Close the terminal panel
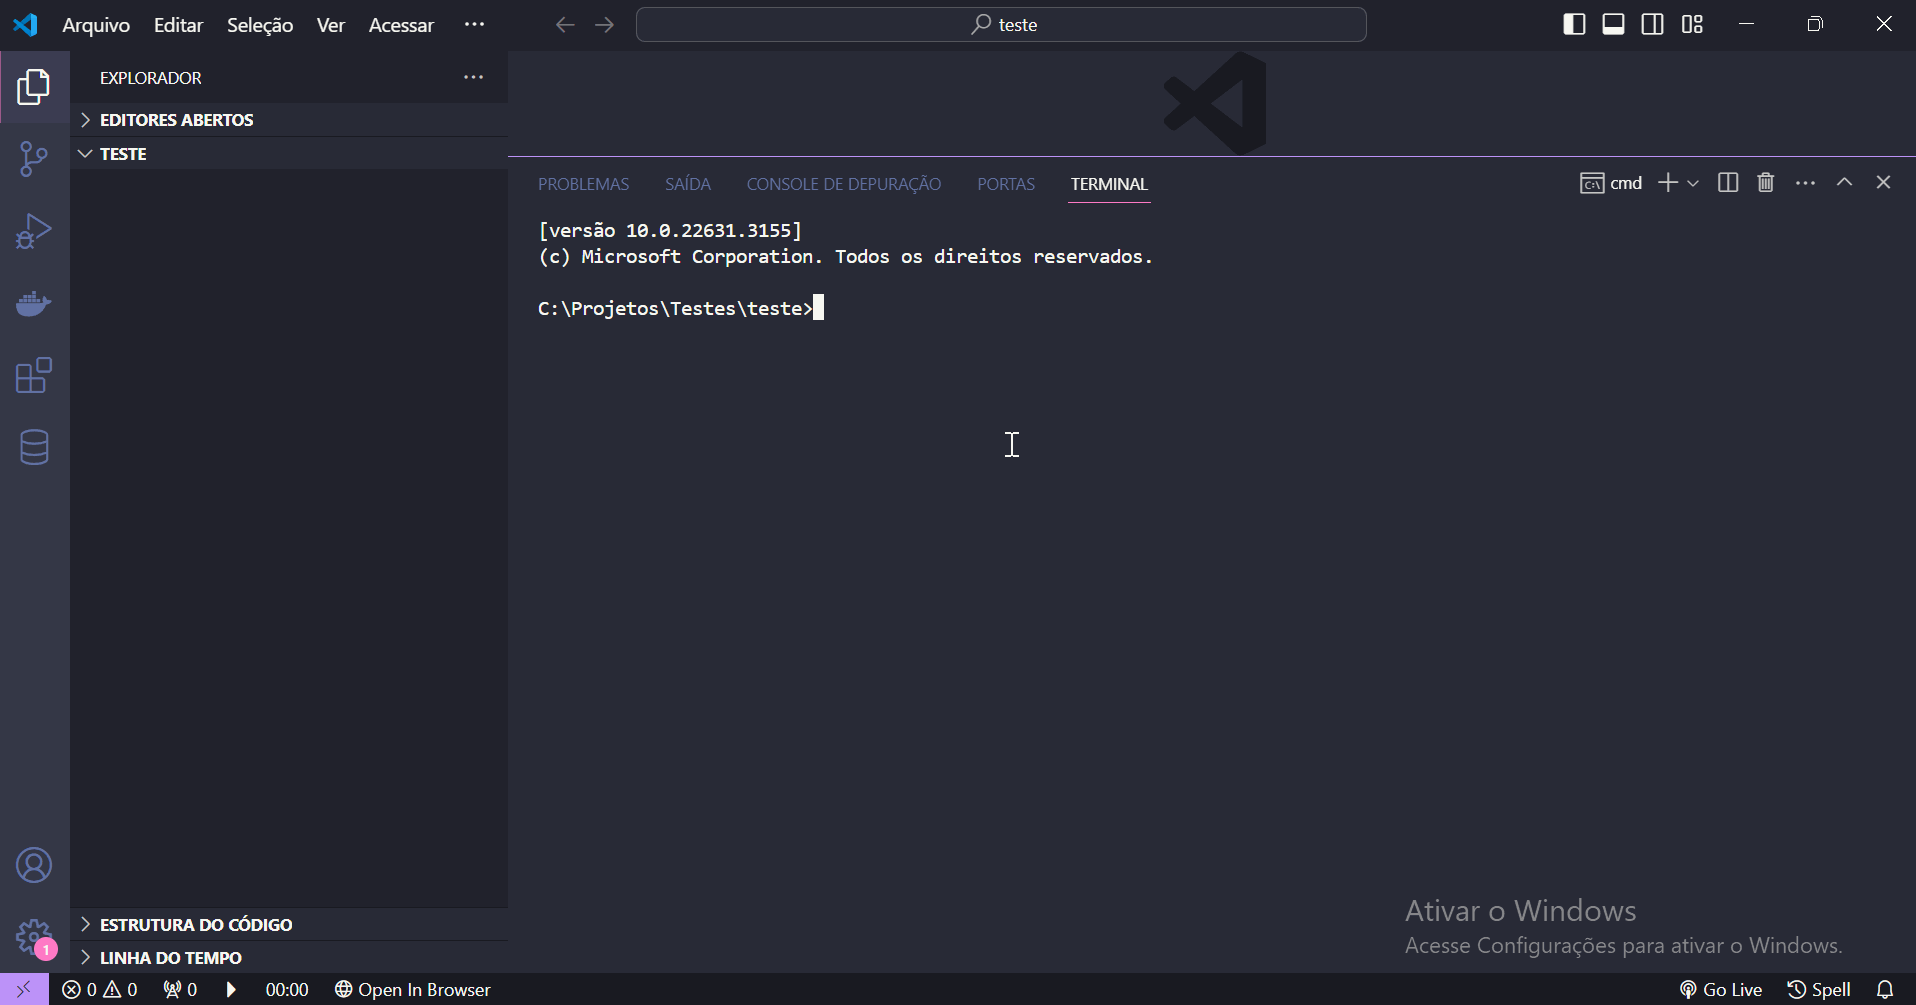 (1883, 182)
